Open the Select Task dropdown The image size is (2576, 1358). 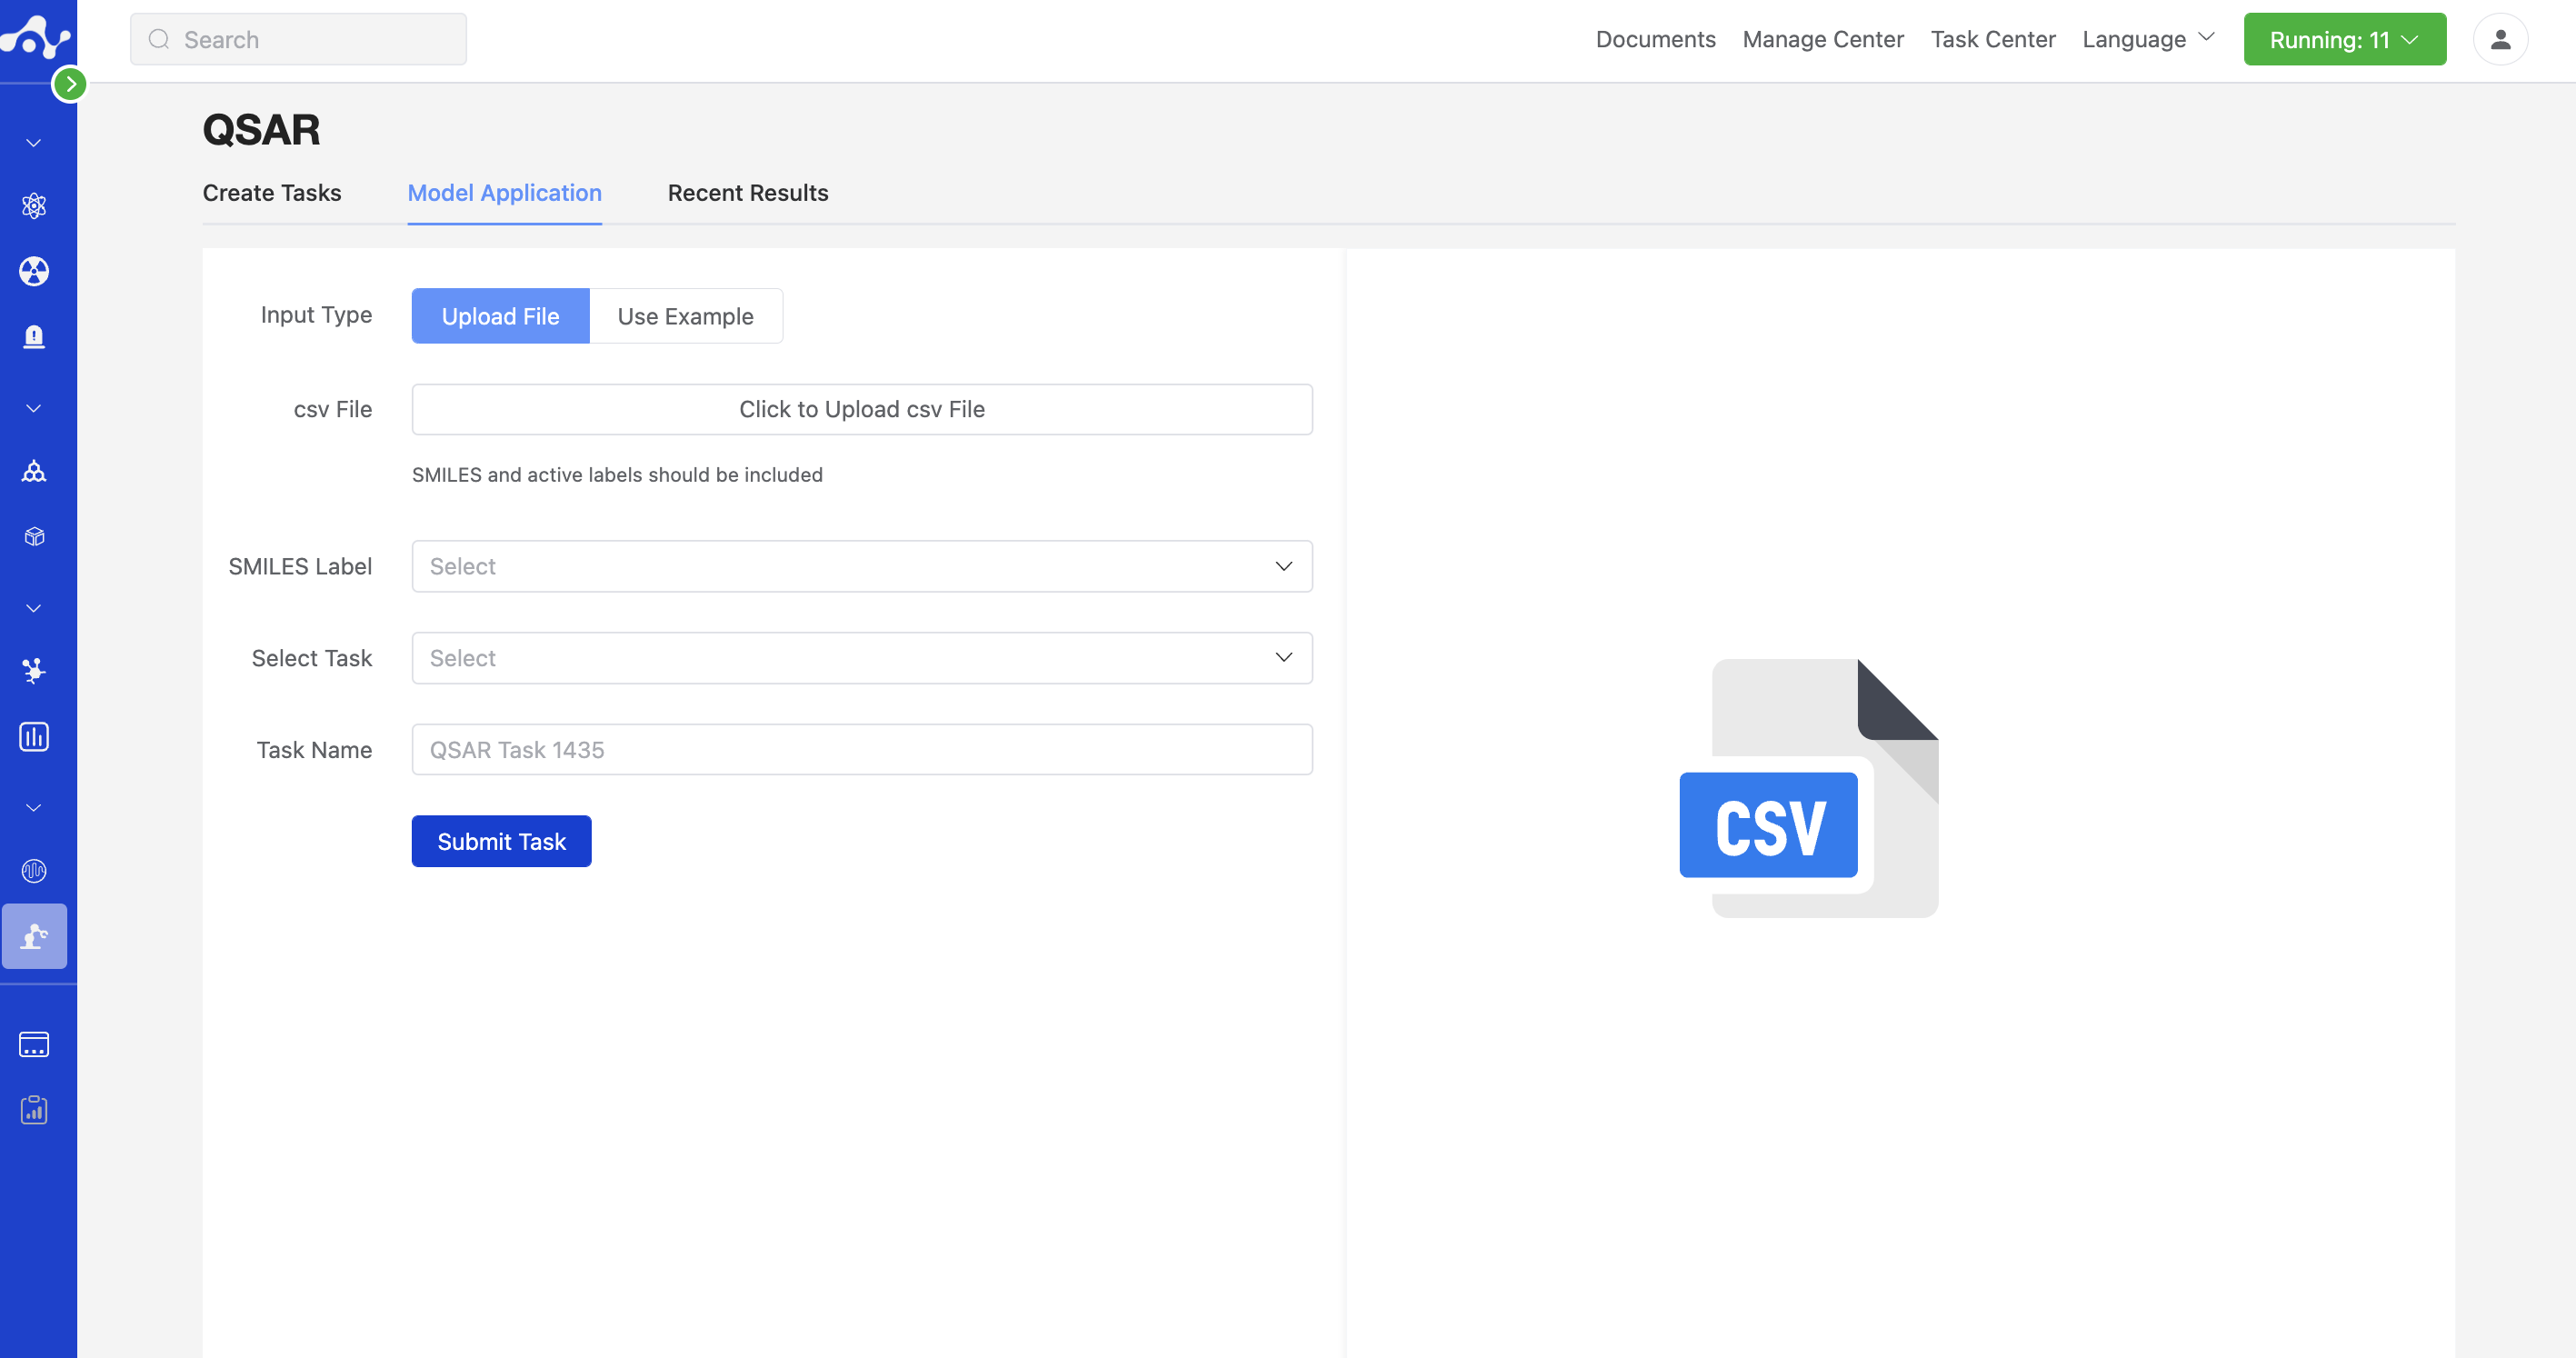(x=861, y=657)
